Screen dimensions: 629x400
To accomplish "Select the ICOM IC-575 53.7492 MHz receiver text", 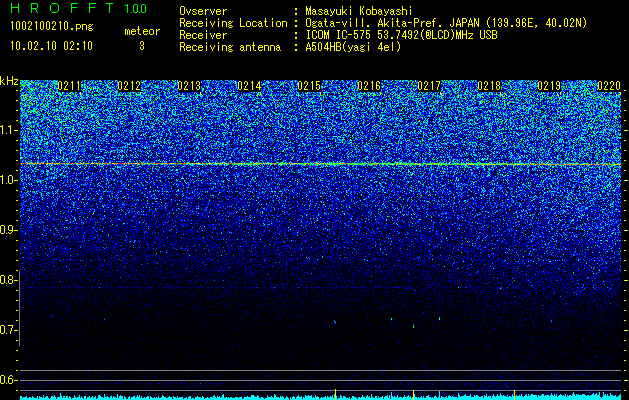I will (401, 35).
